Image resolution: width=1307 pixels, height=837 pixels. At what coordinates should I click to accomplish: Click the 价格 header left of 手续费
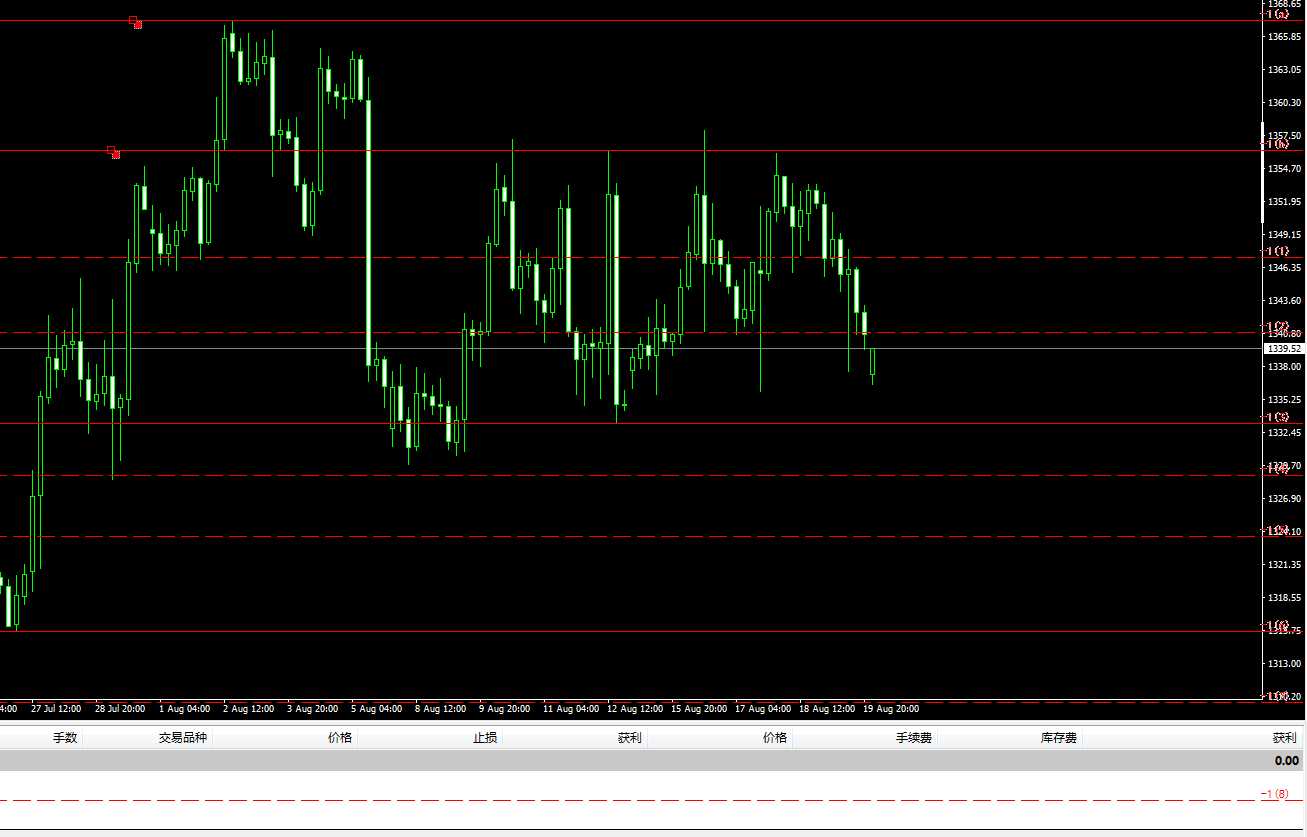click(775, 738)
